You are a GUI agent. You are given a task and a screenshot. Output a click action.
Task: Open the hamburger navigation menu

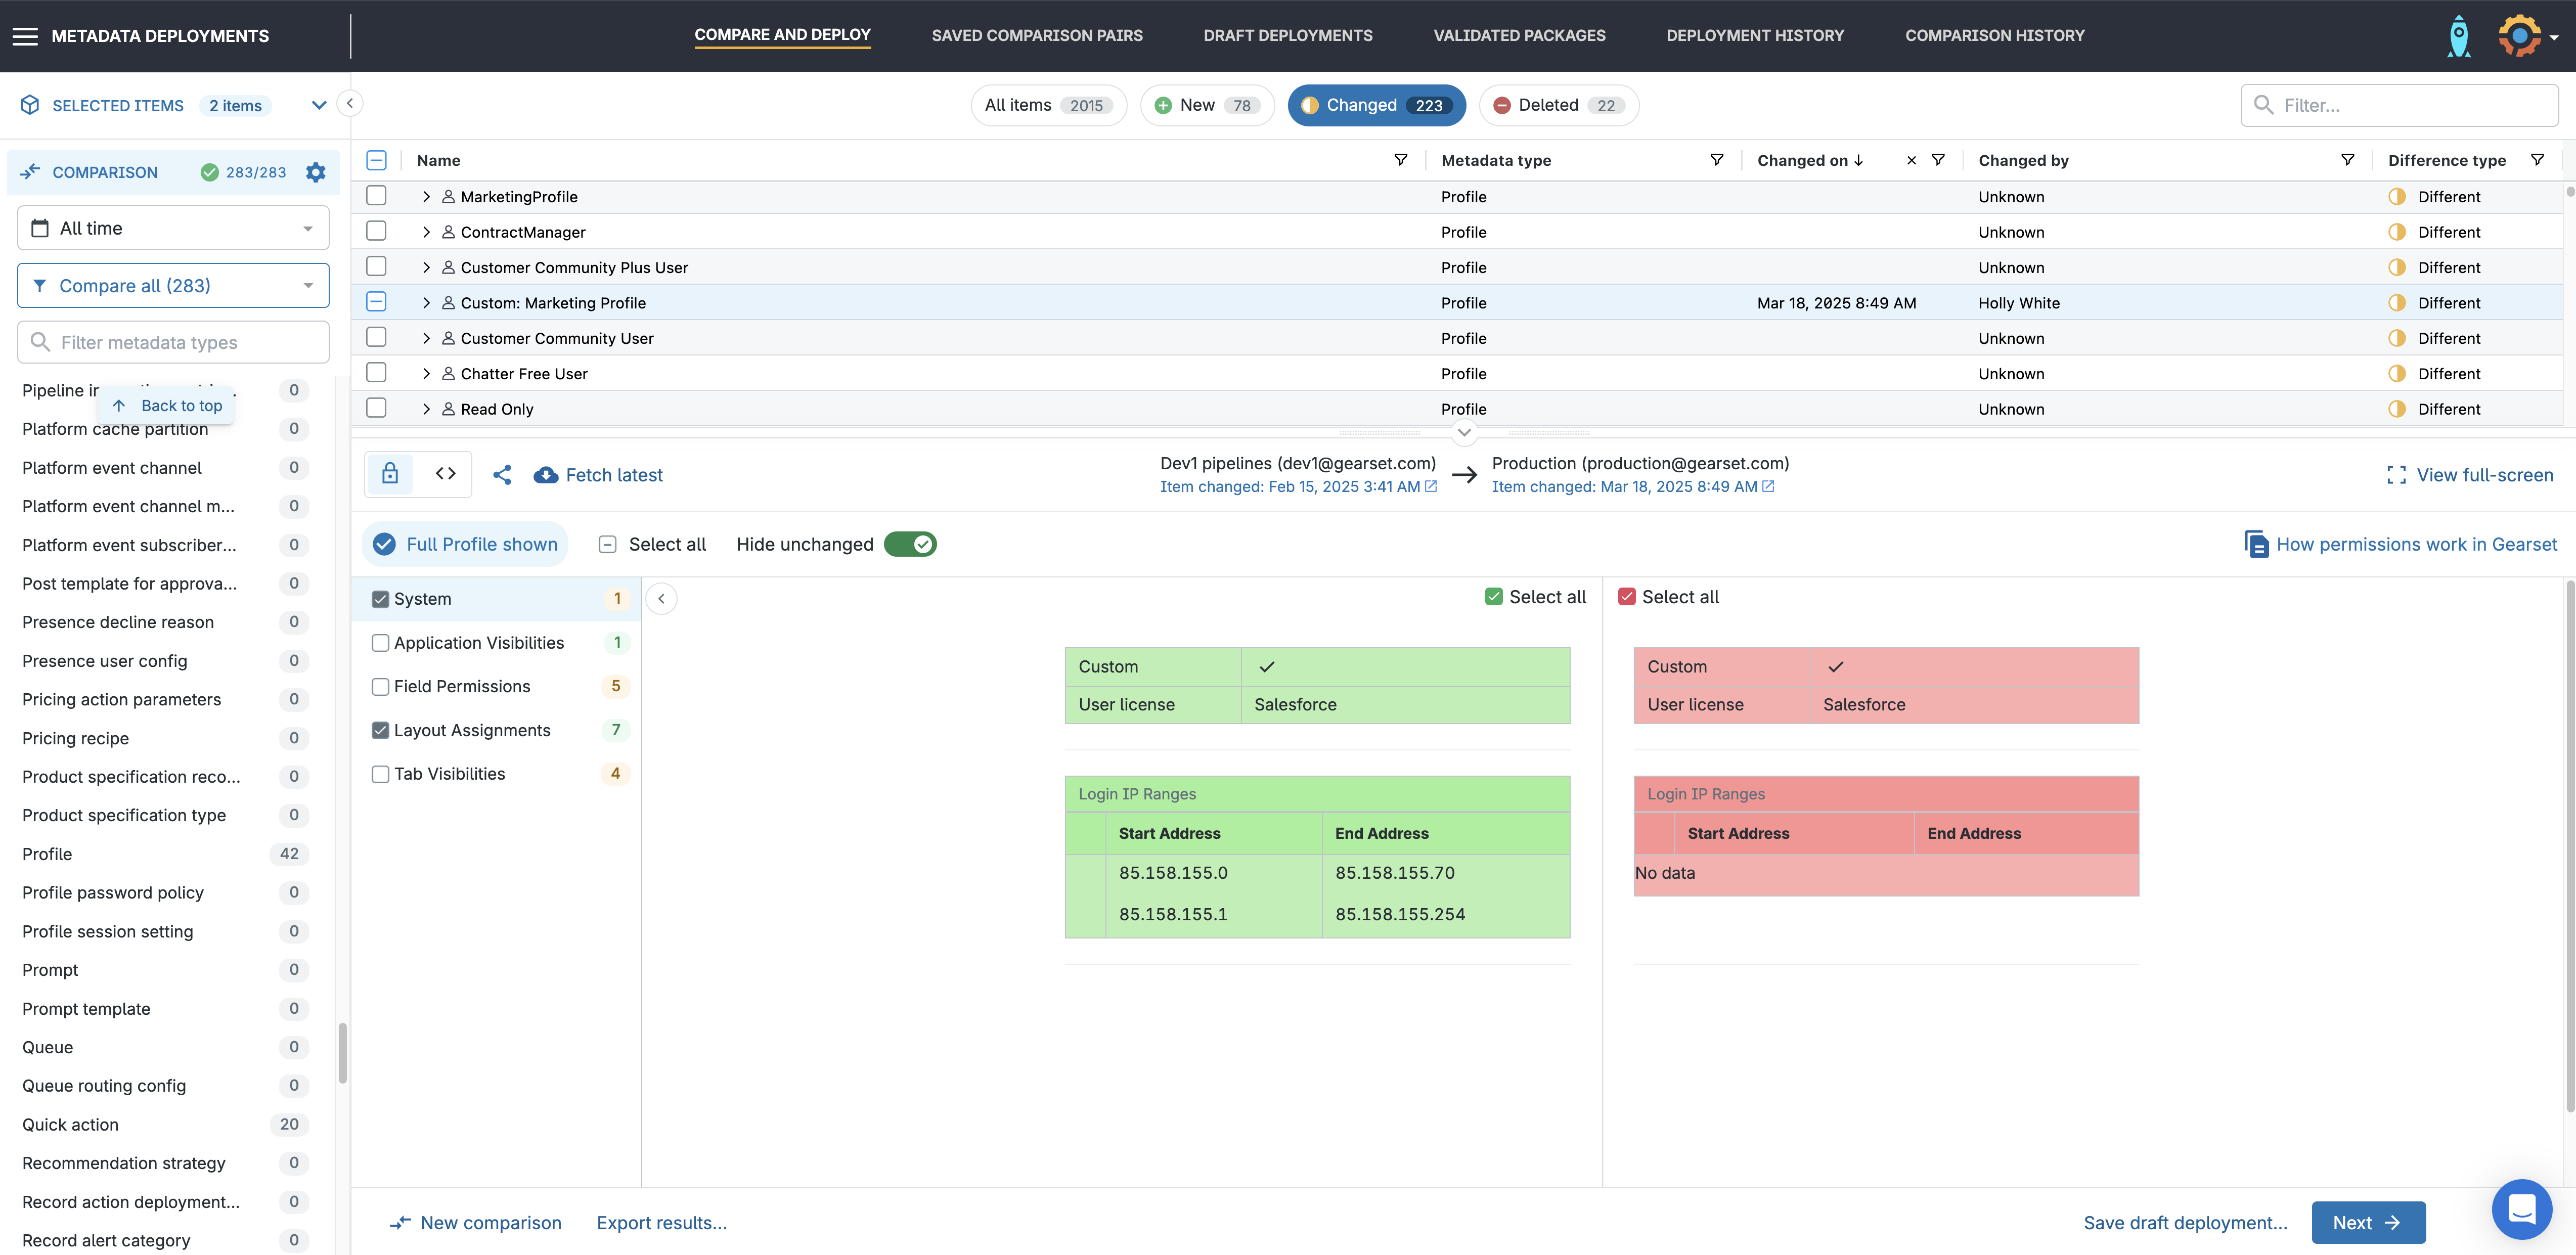coord(25,36)
